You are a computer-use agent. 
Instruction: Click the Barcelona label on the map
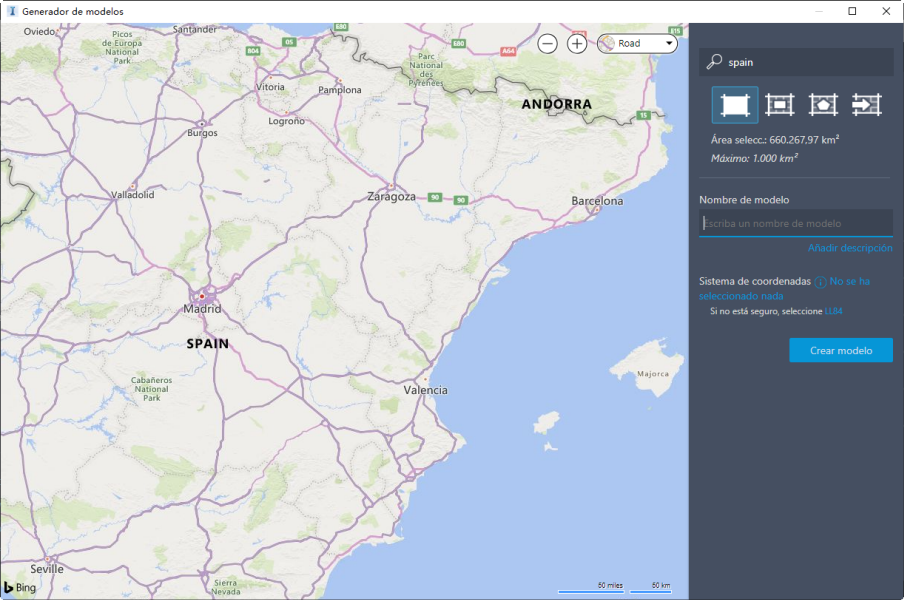tap(597, 201)
